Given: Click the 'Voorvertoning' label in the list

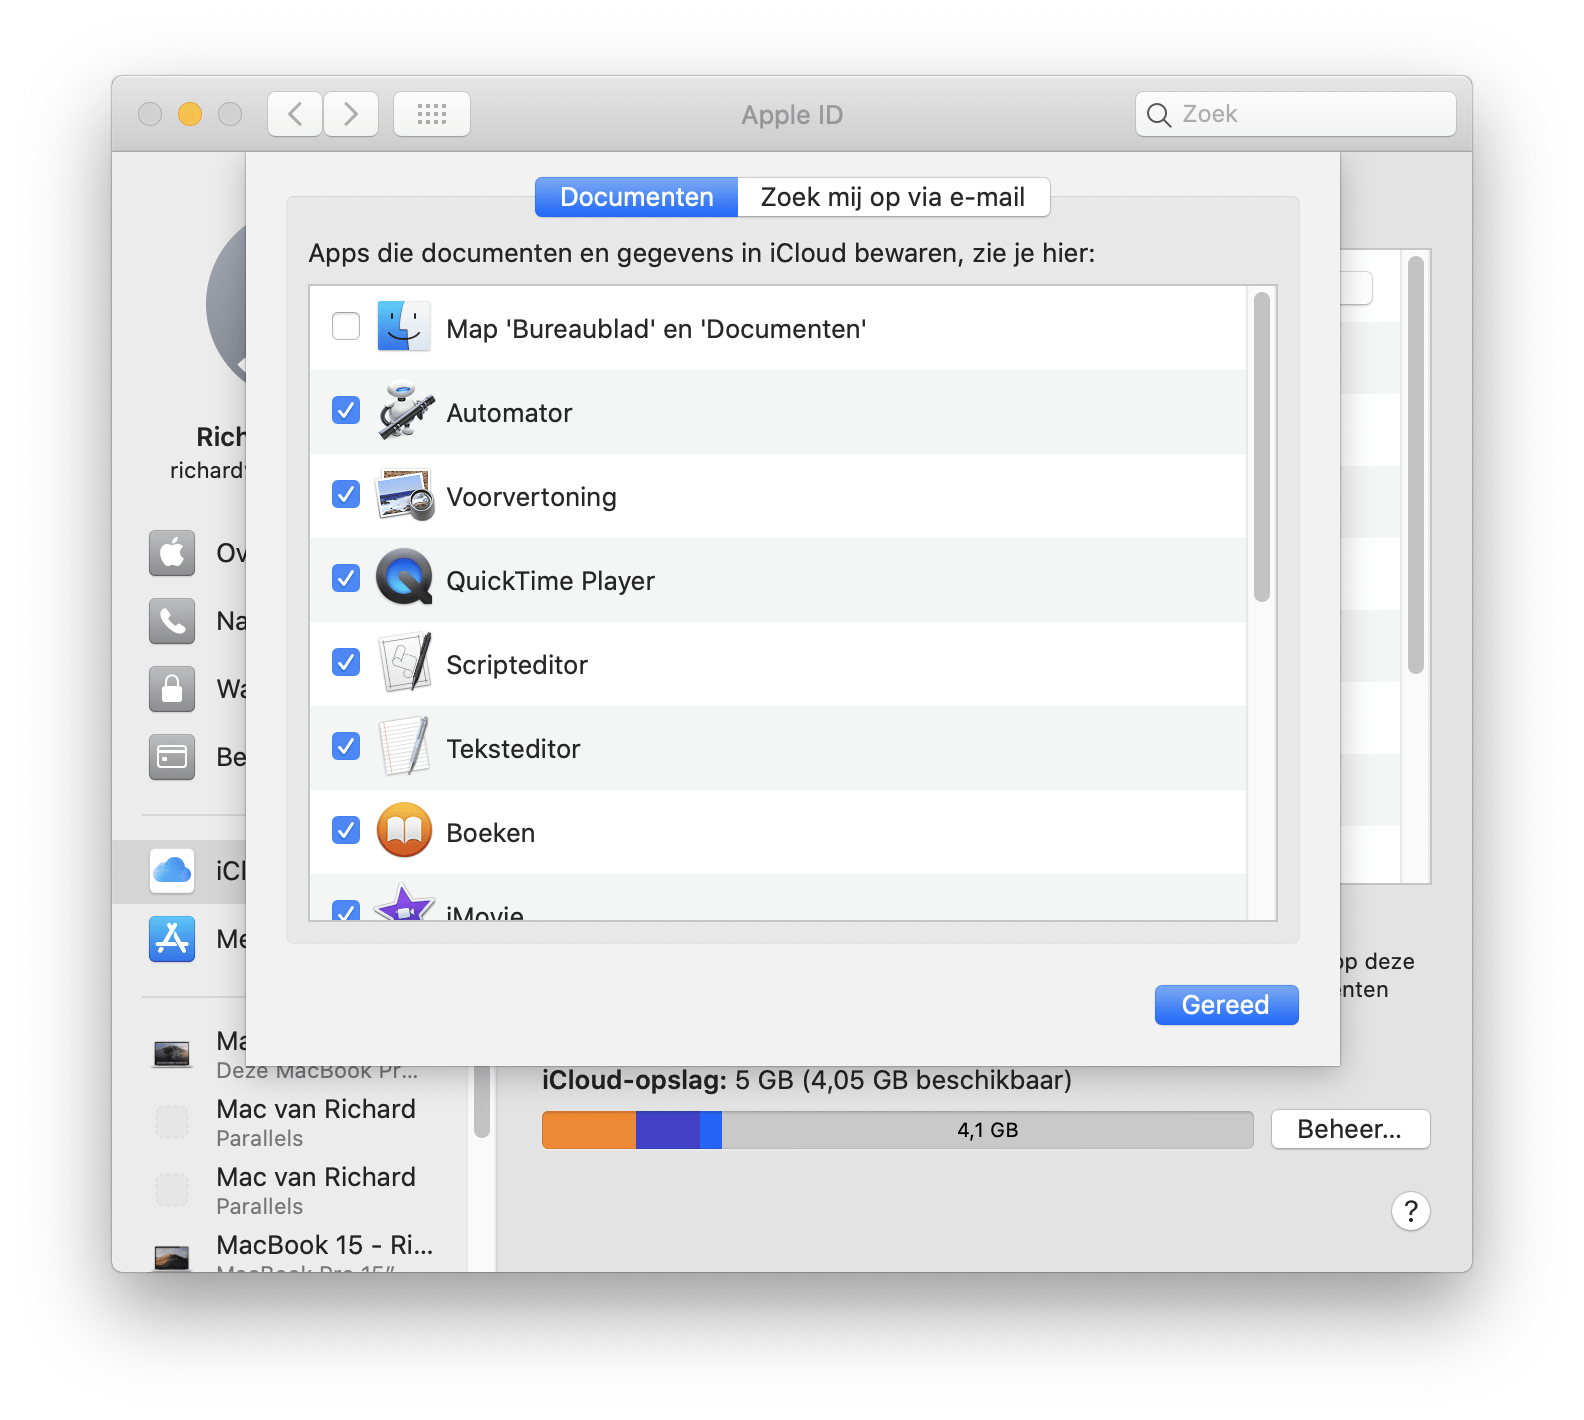Looking at the screenshot, I should (x=531, y=497).
